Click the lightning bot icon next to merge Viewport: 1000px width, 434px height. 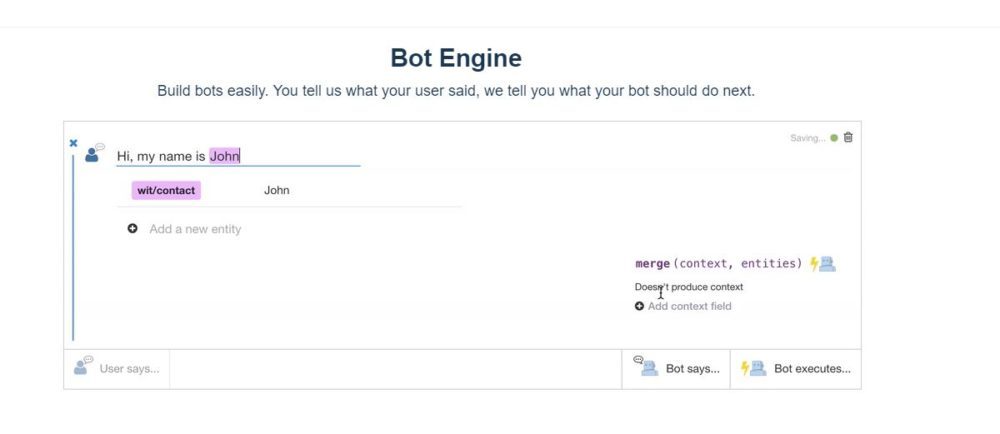(x=822, y=264)
